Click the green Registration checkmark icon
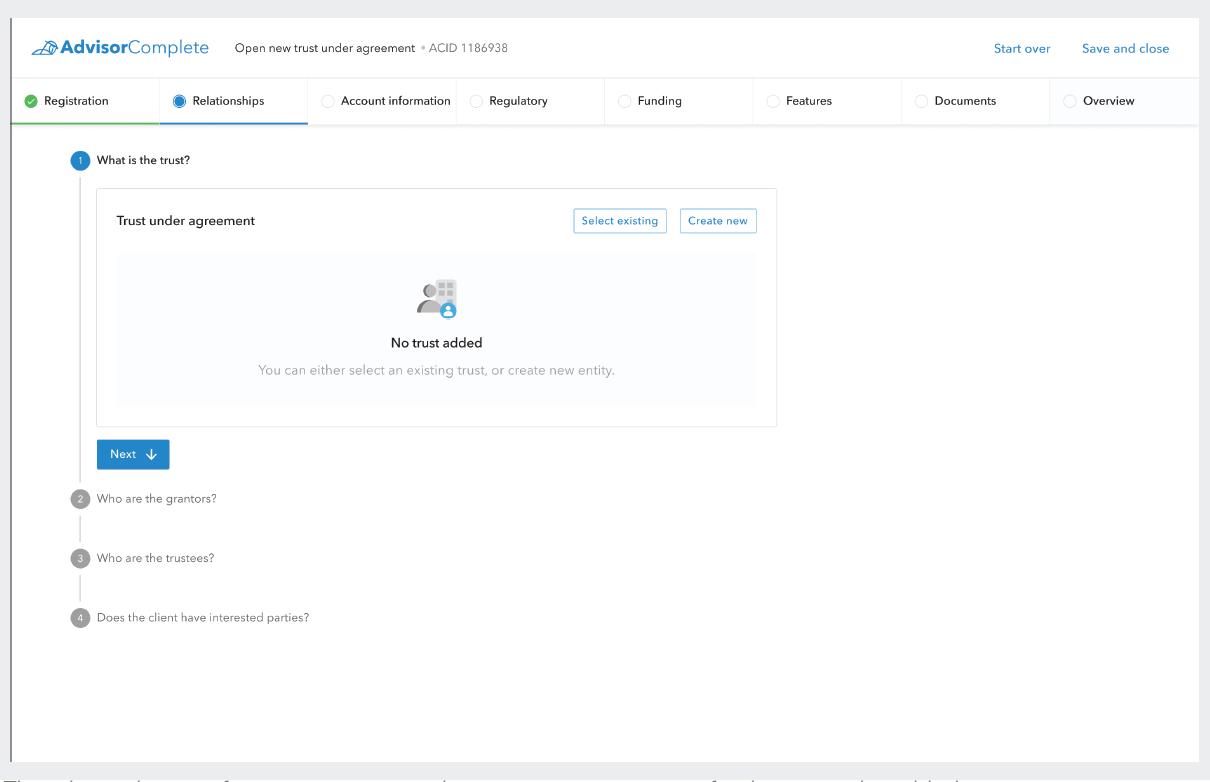This screenshot has width=1210, height=782. pyautogui.click(x=31, y=101)
